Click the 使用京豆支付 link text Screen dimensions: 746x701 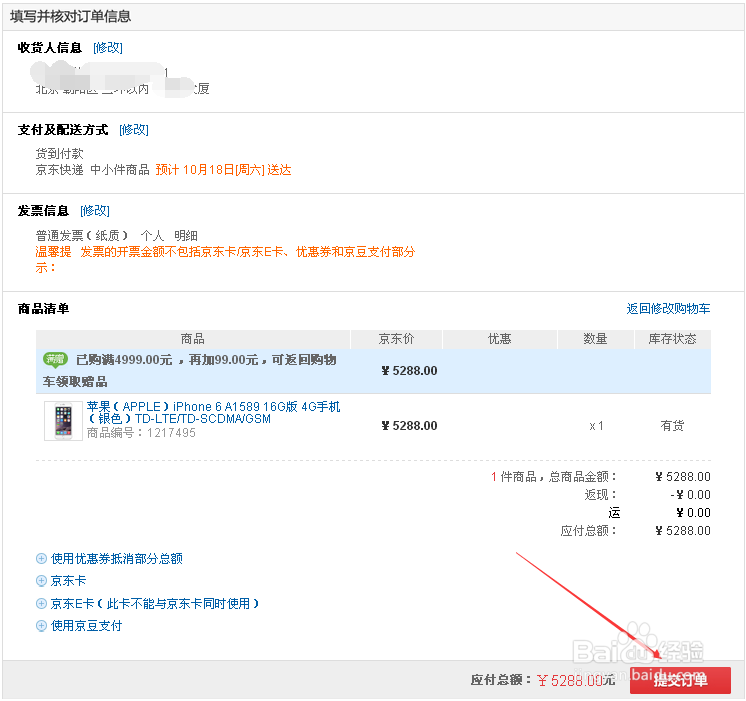[x=86, y=626]
